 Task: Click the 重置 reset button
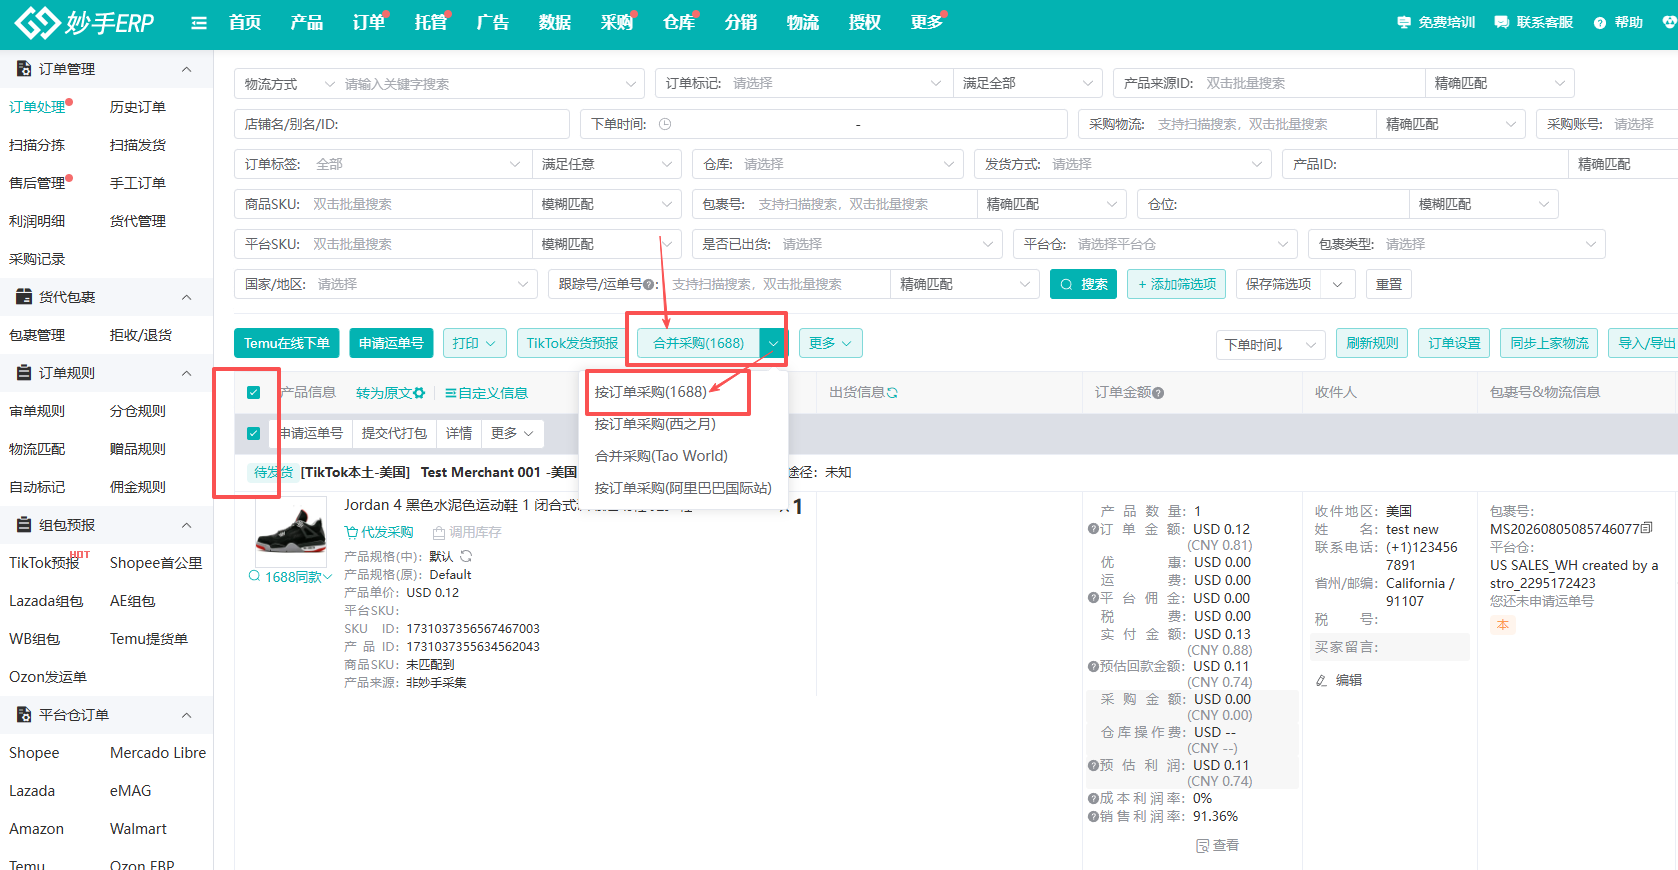click(x=1388, y=284)
